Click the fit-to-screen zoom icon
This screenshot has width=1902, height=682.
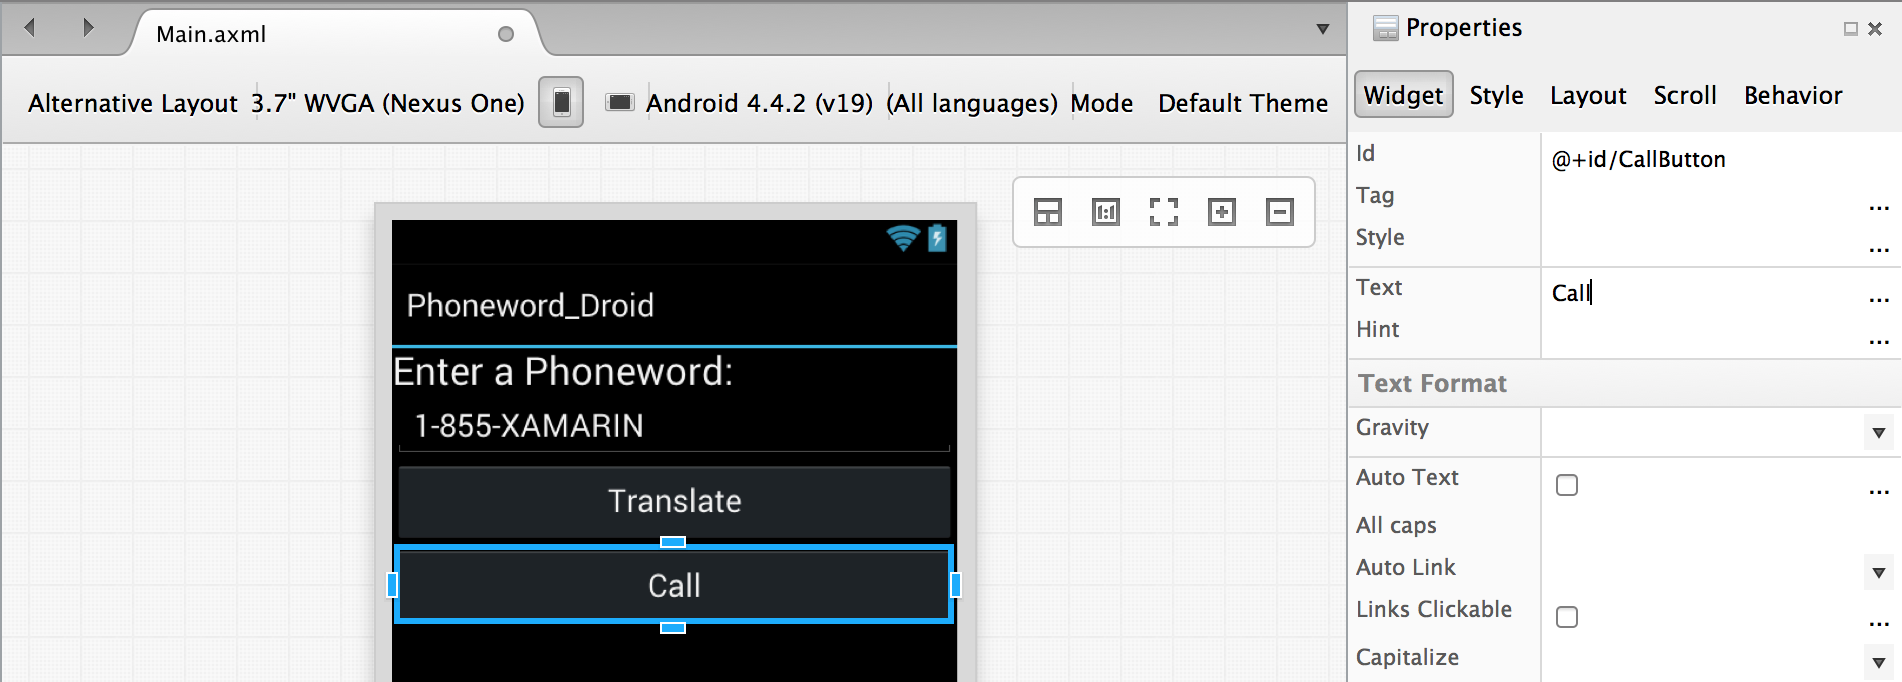[x=1163, y=212]
